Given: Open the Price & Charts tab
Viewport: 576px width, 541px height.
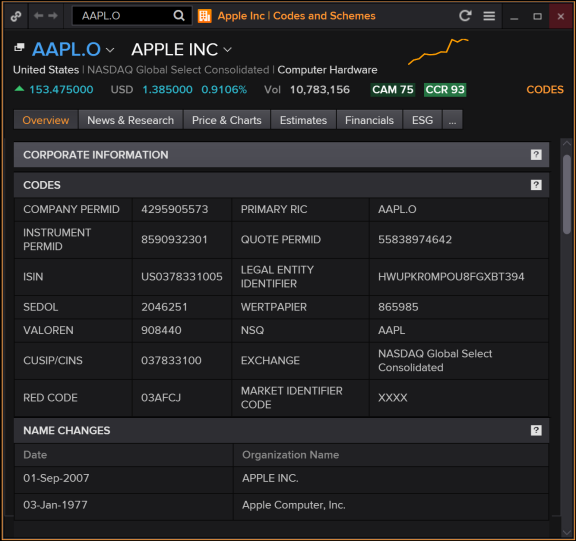Looking at the screenshot, I should [x=227, y=120].
